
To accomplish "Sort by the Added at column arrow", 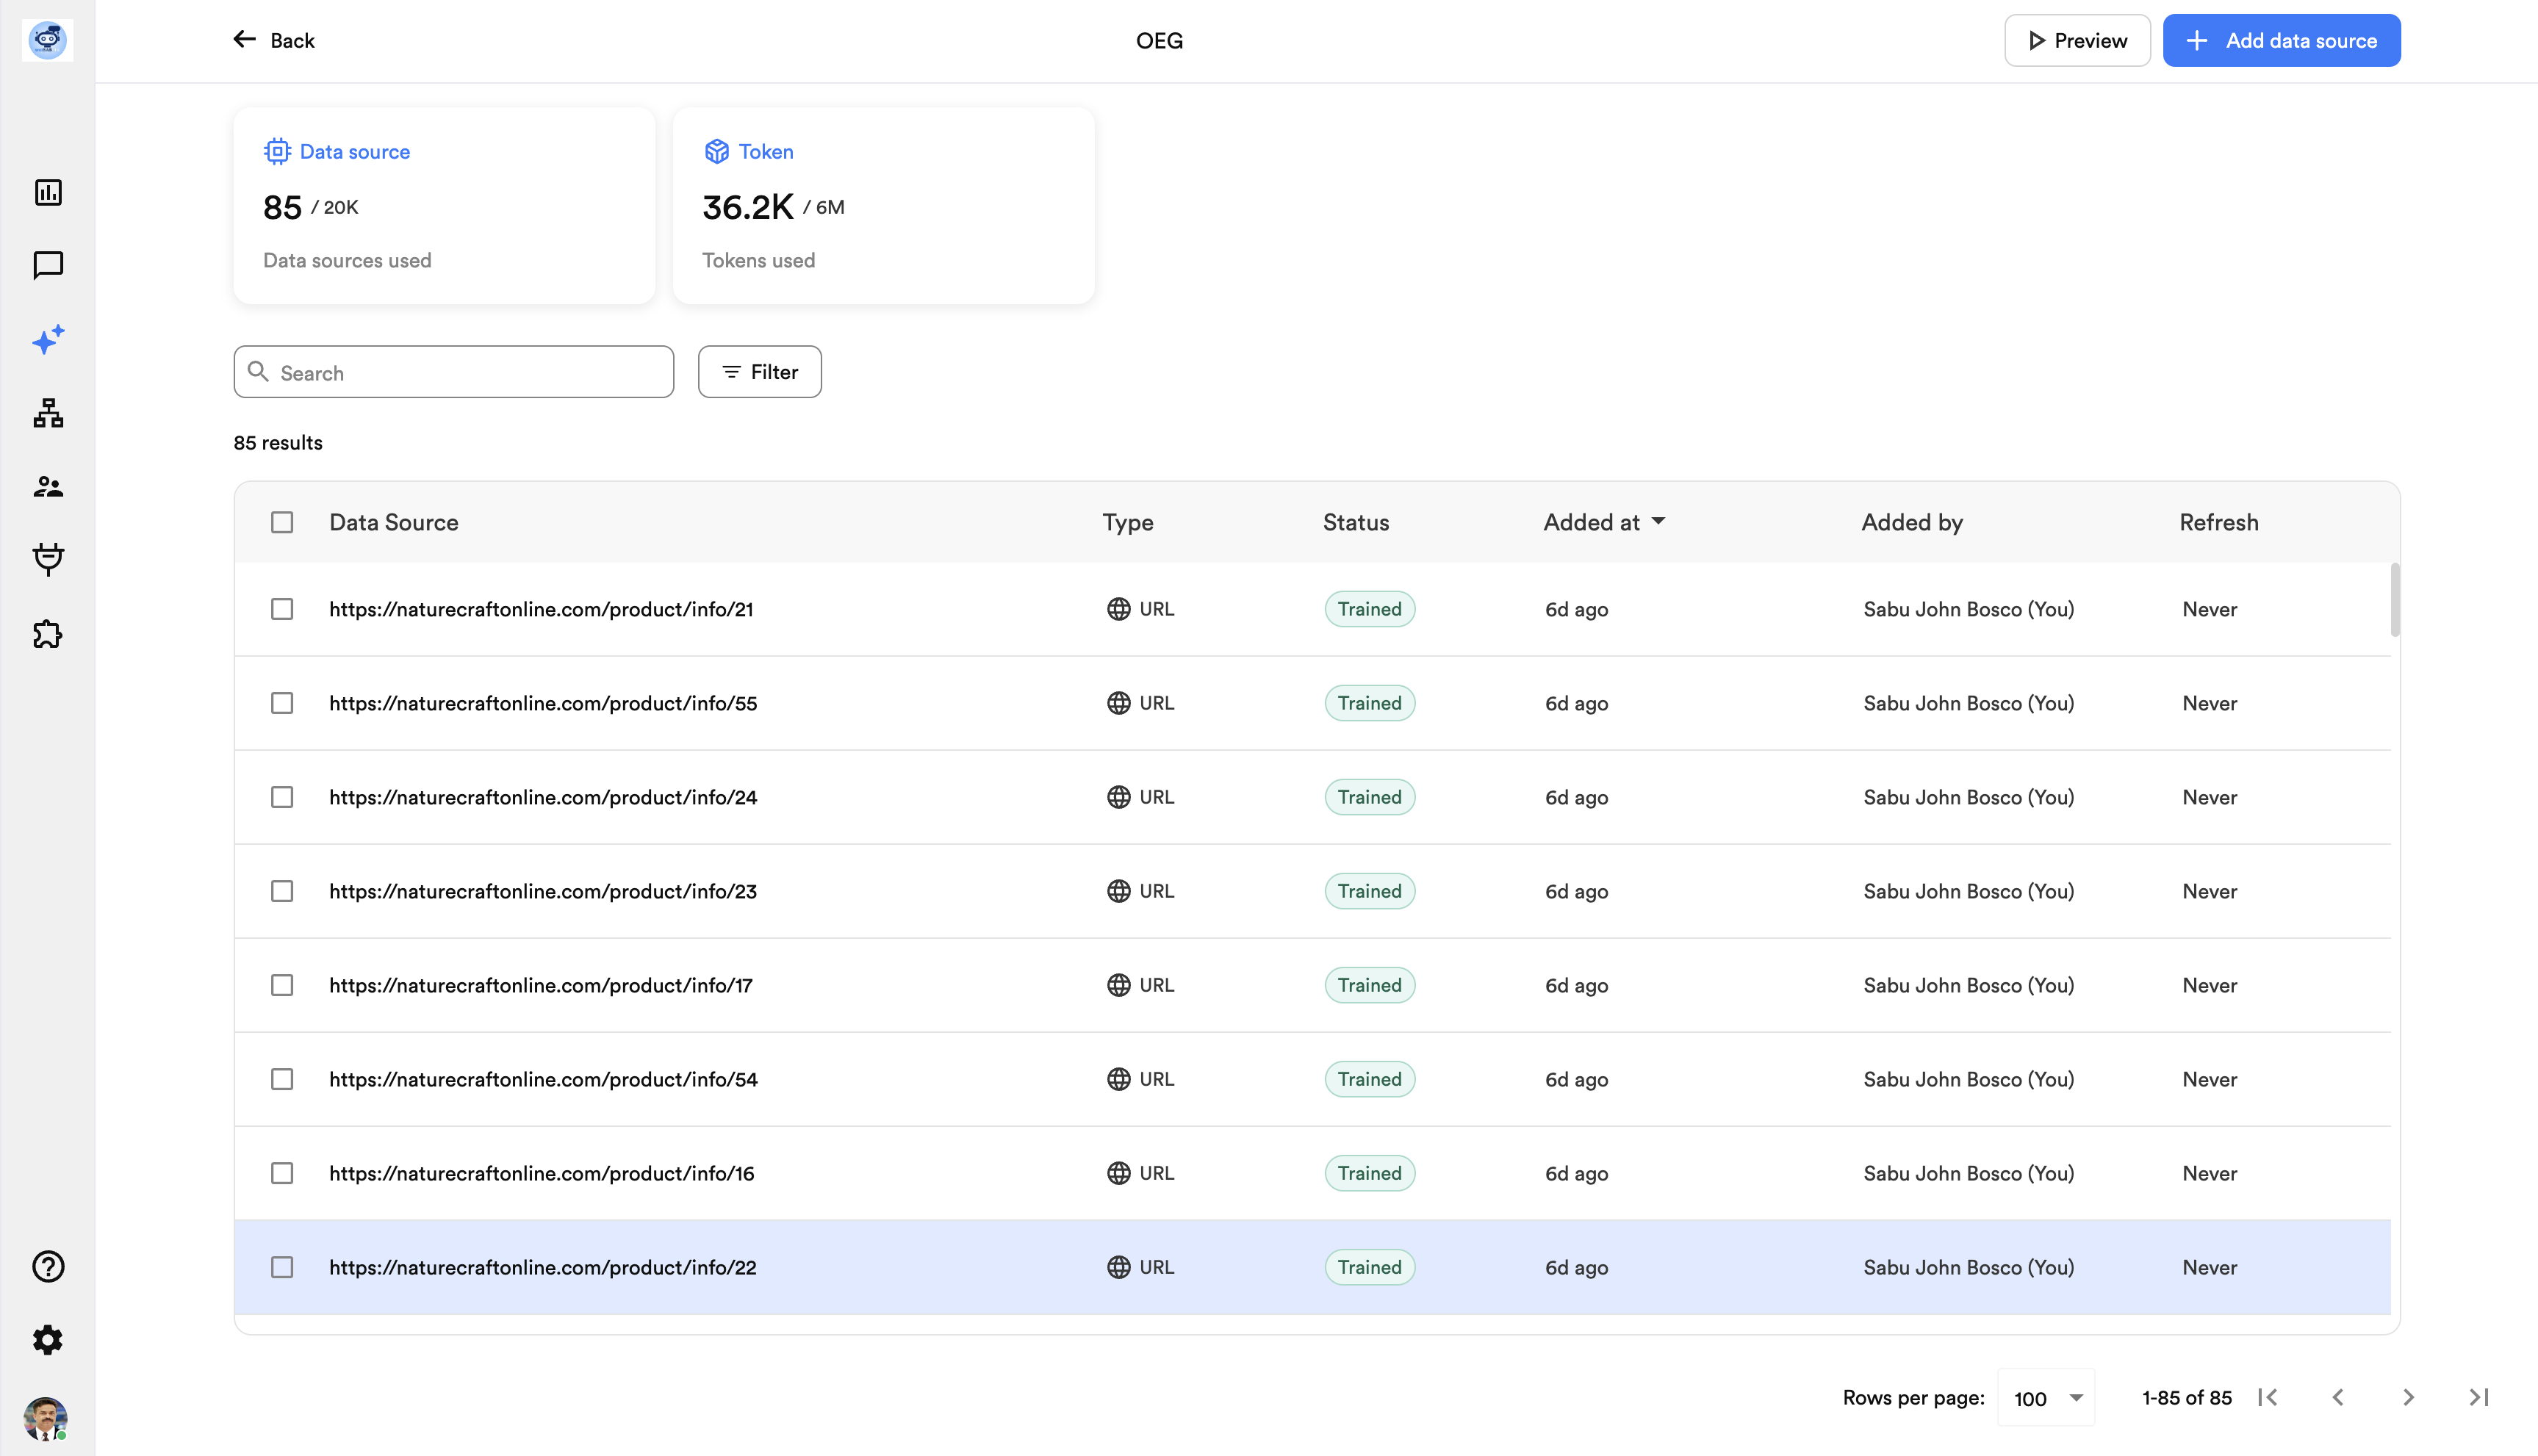I will click(1659, 521).
